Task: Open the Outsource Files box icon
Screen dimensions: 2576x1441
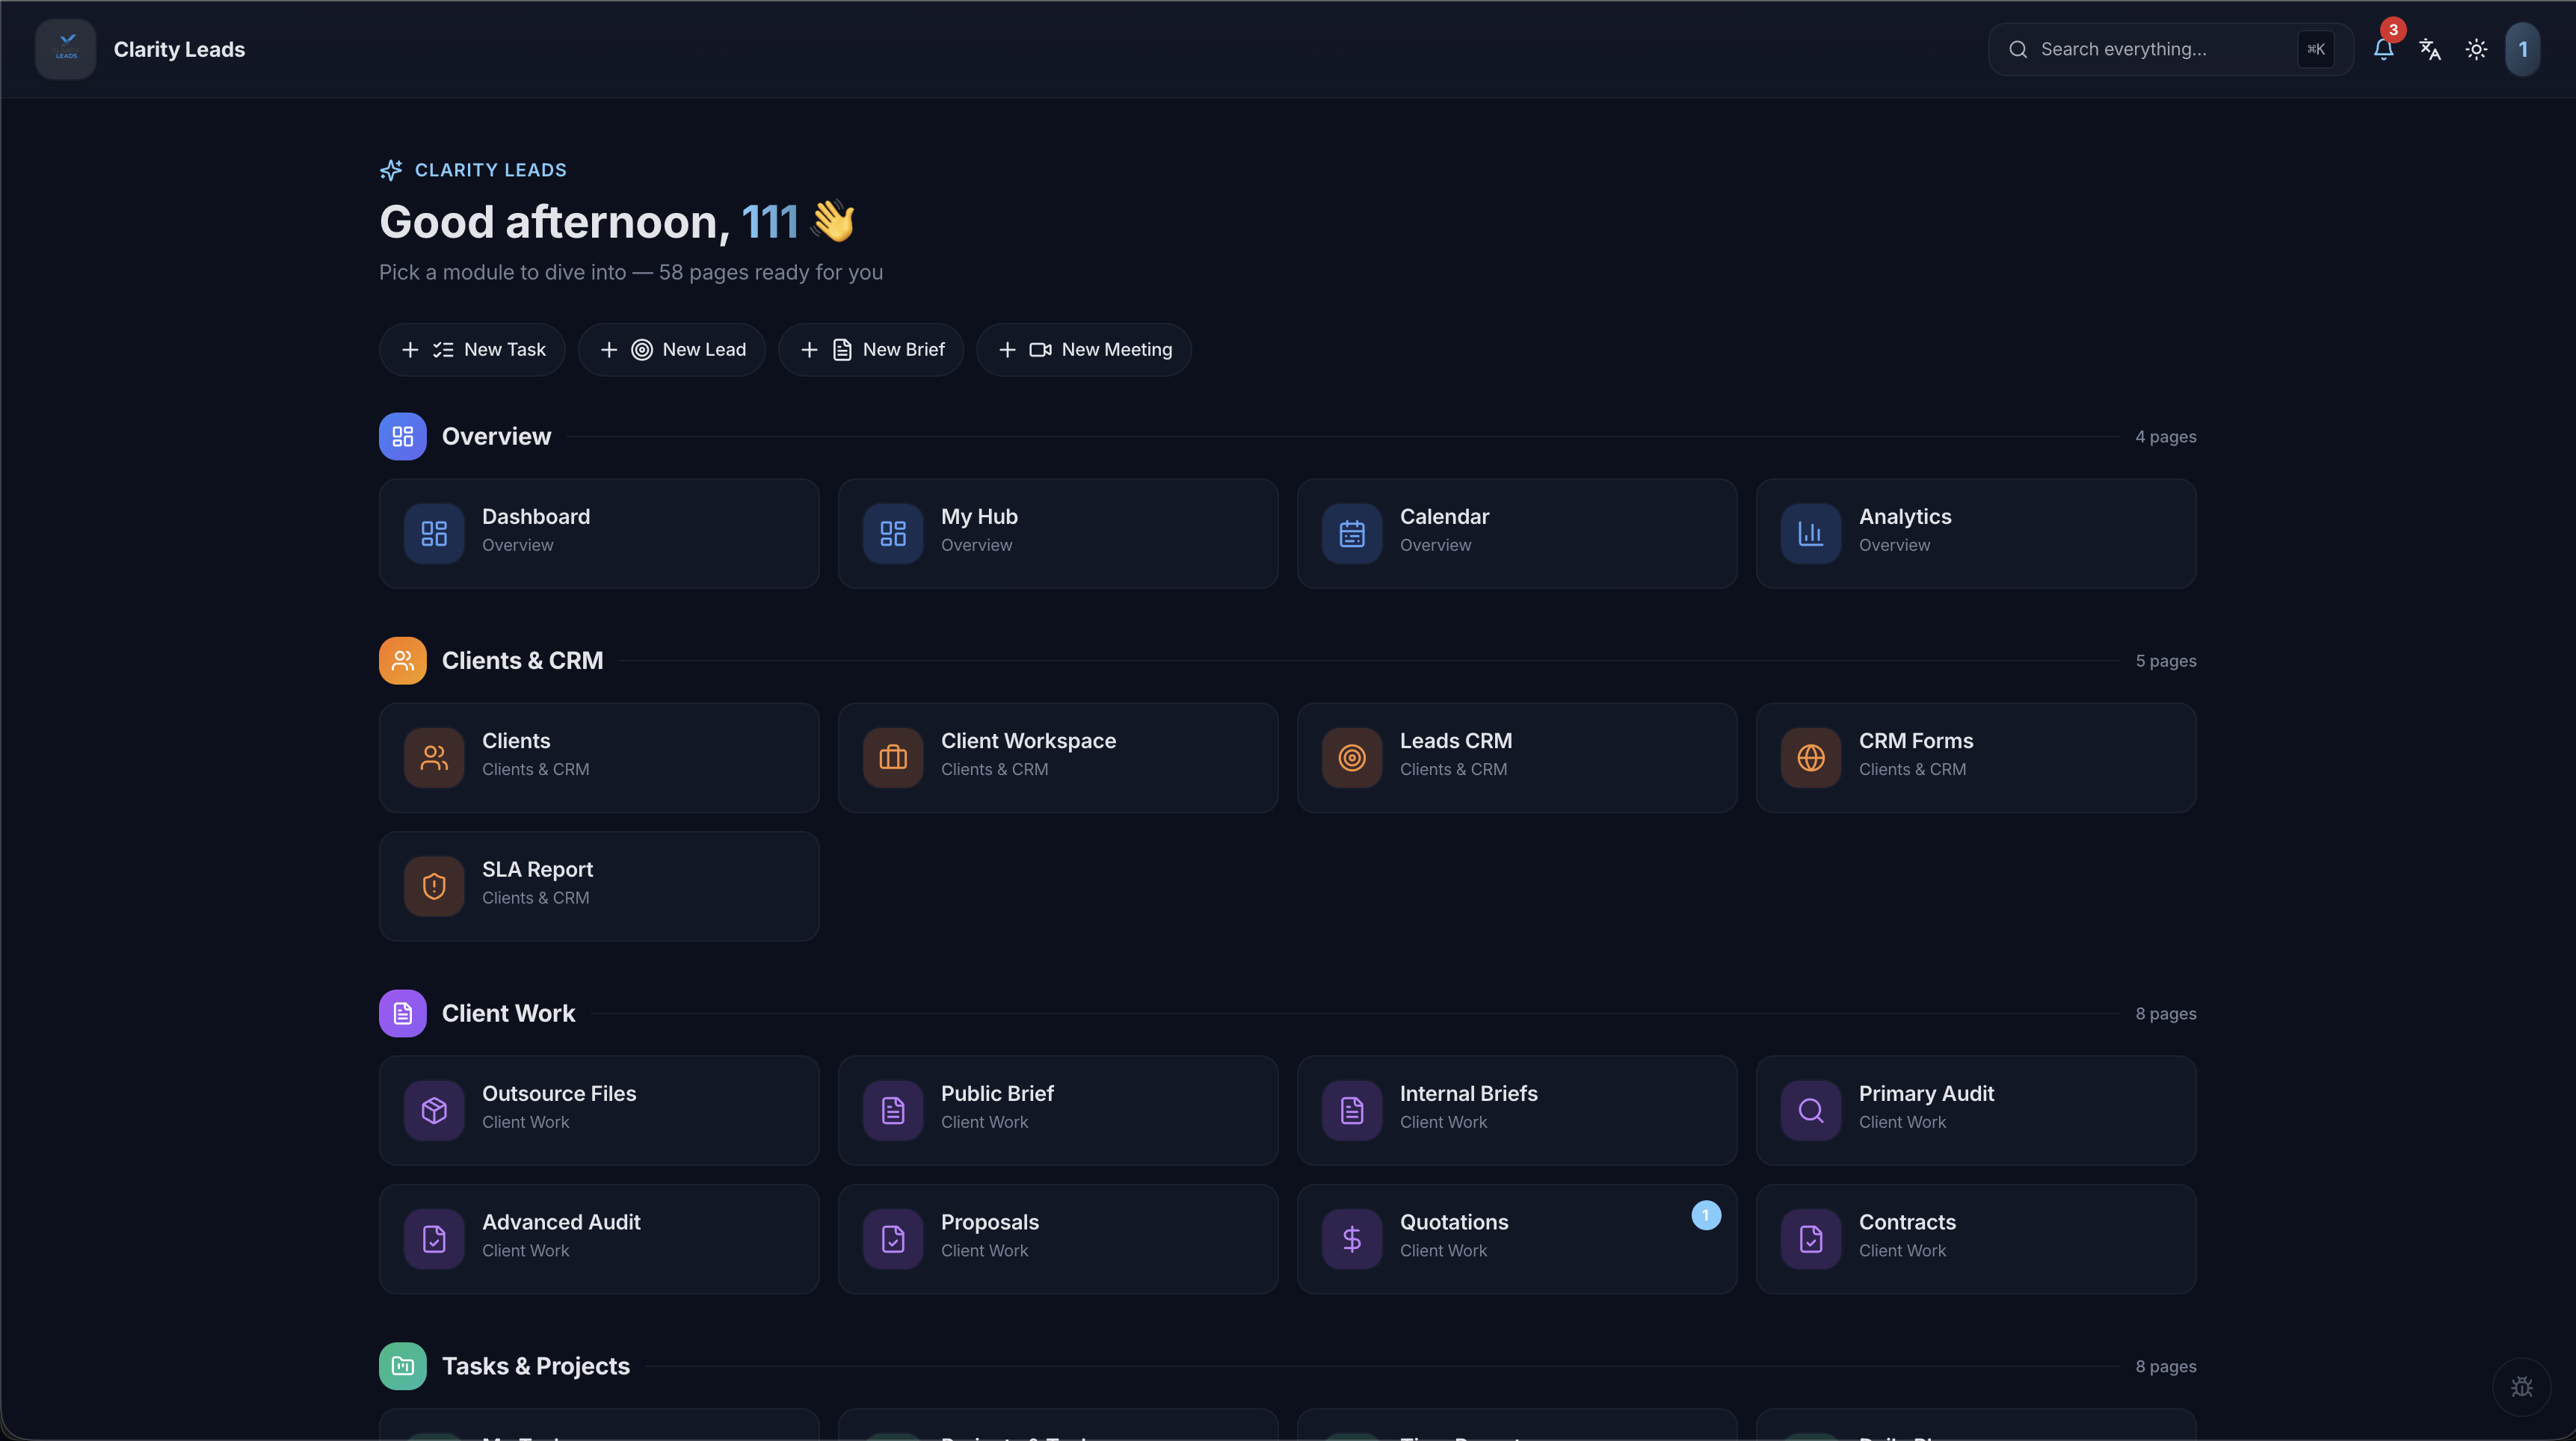Action: tap(434, 1110)
